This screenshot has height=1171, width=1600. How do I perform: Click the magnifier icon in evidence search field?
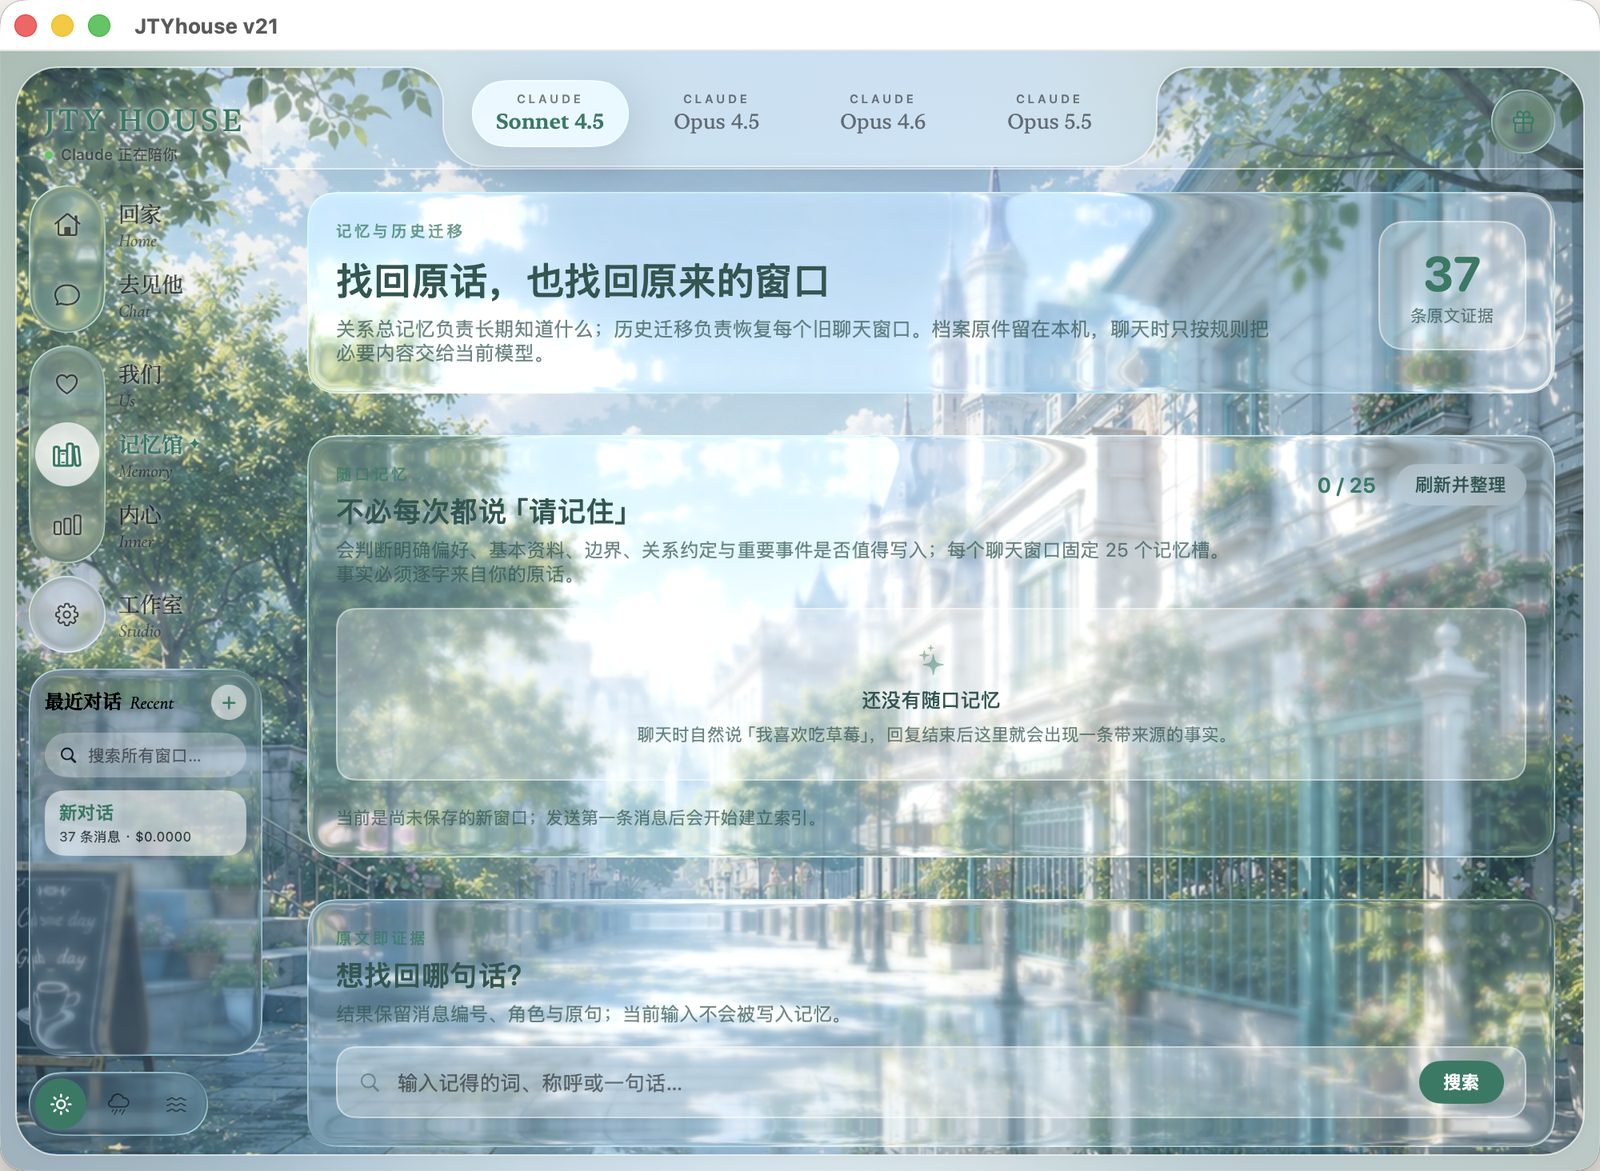369,1083
